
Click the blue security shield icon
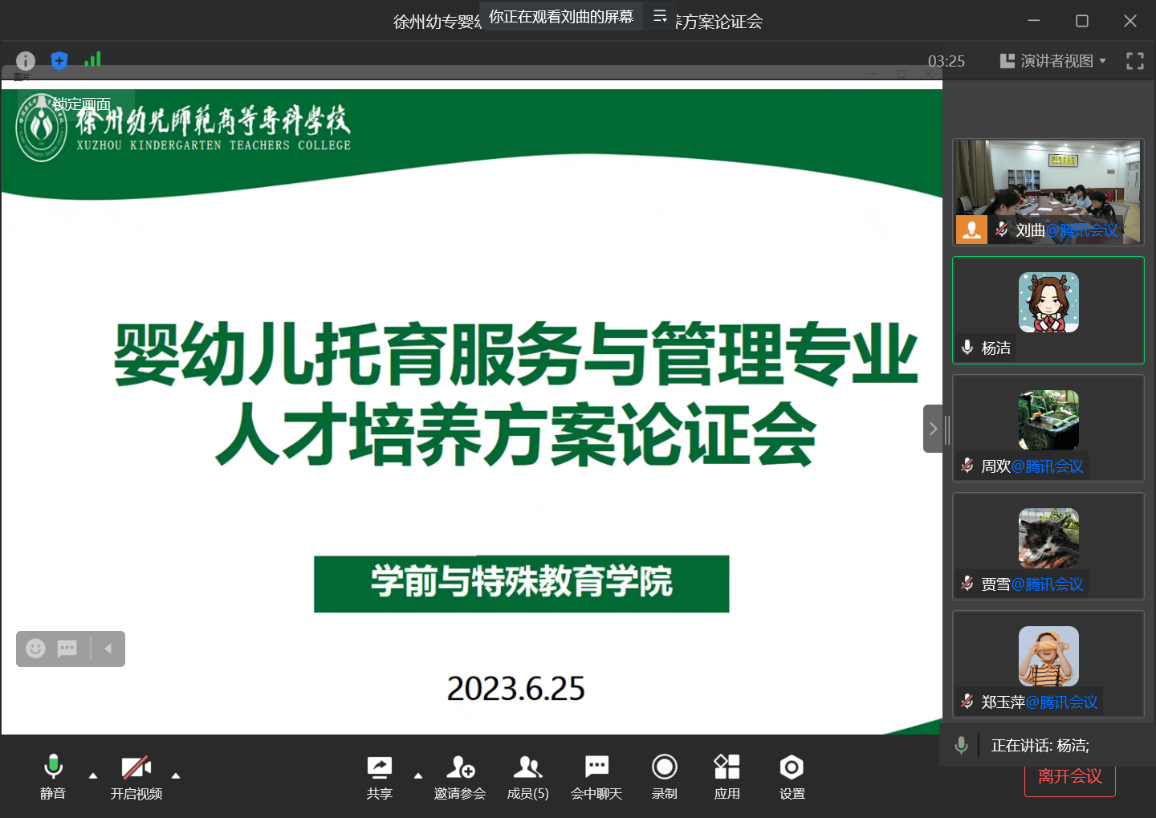[59, 61]
